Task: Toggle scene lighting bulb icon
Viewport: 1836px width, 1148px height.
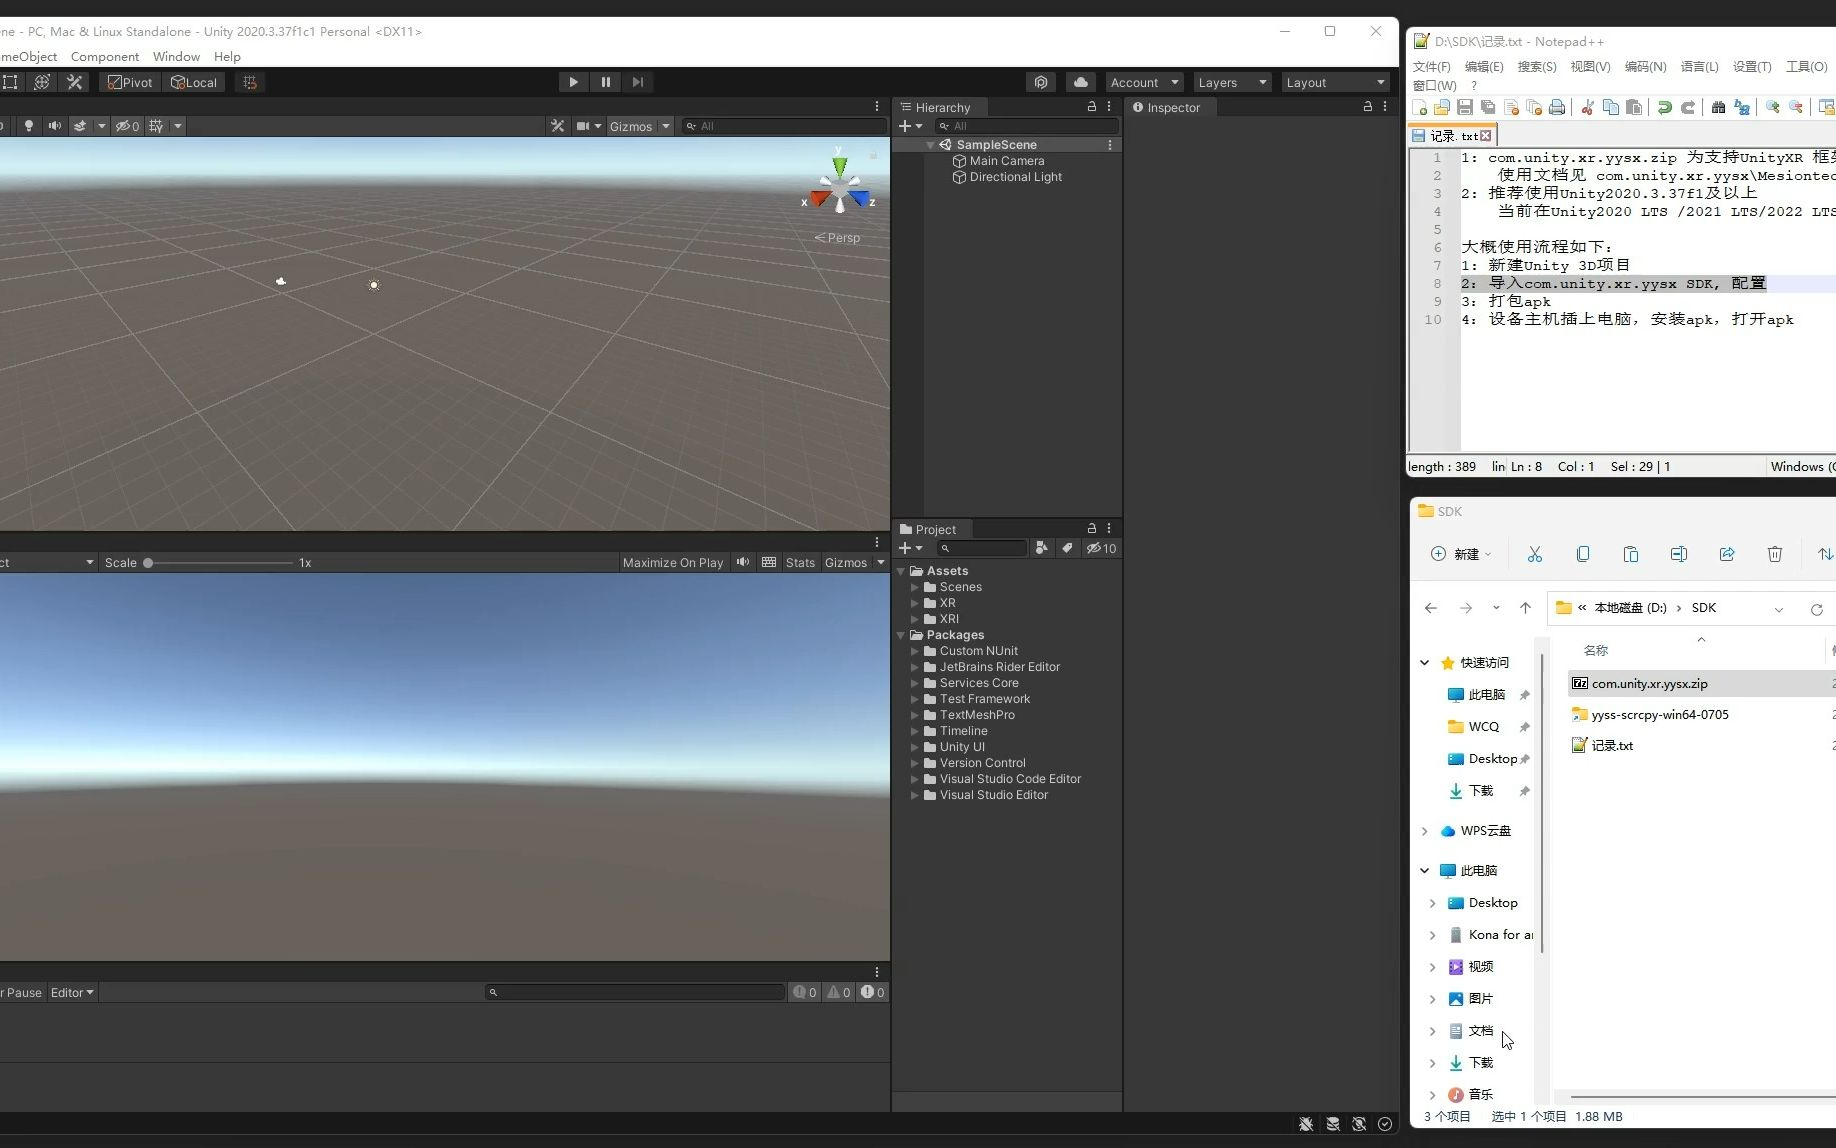Action: 29,126
